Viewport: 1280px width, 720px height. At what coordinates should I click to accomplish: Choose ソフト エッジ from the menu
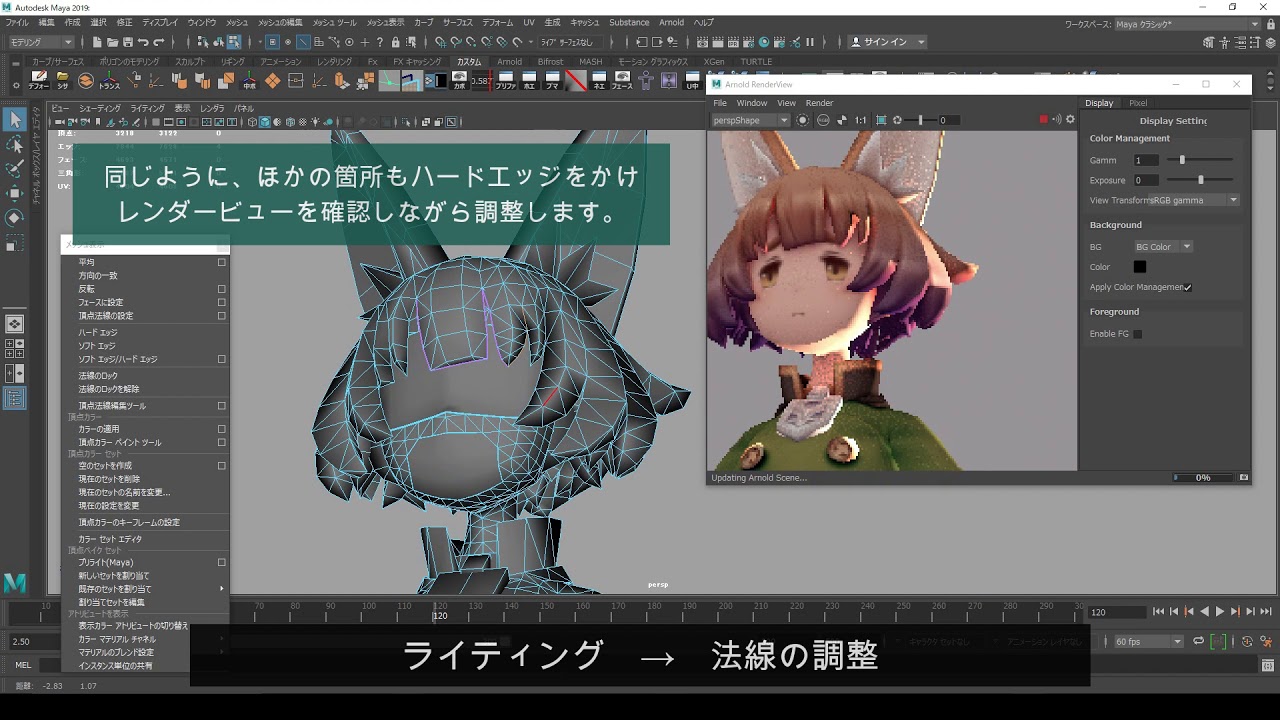pos(97,346)
